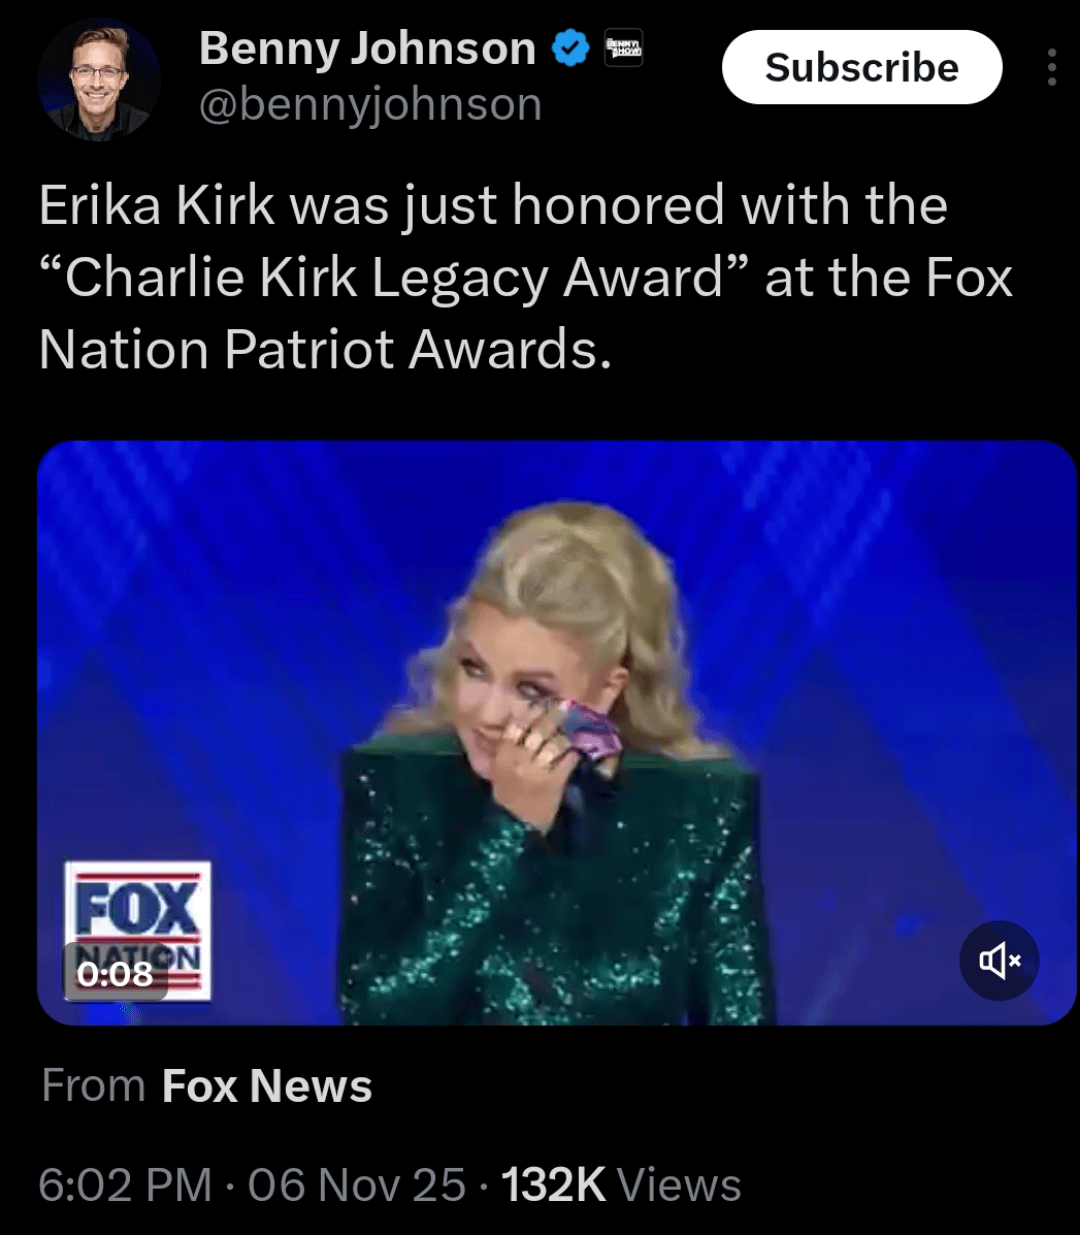Click the Subscribe button
This screenshot has width=1080, height=1235.
tap(862, 67)
